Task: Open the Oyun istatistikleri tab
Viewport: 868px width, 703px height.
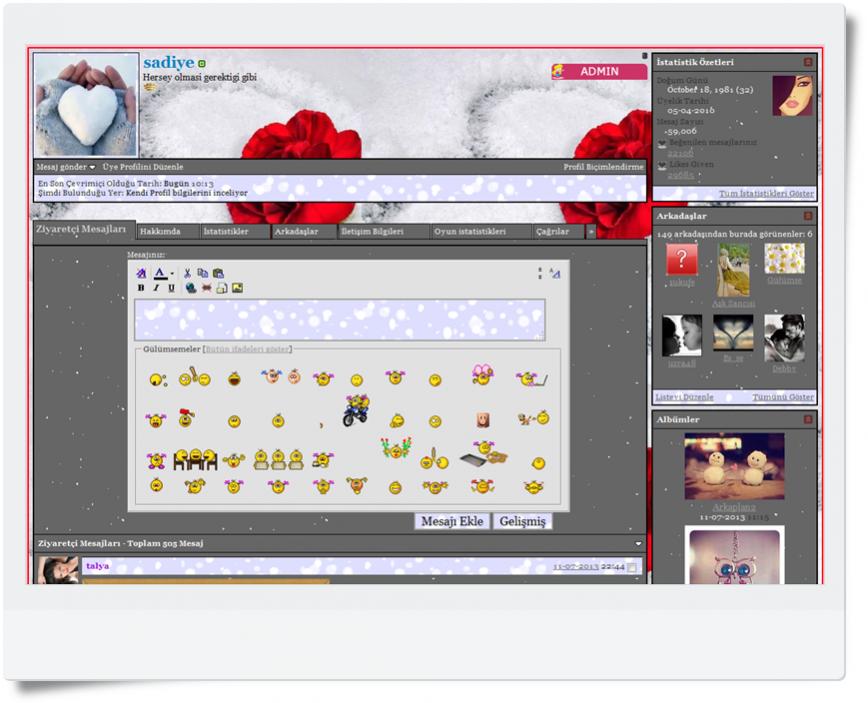Action: click(470, 231)
